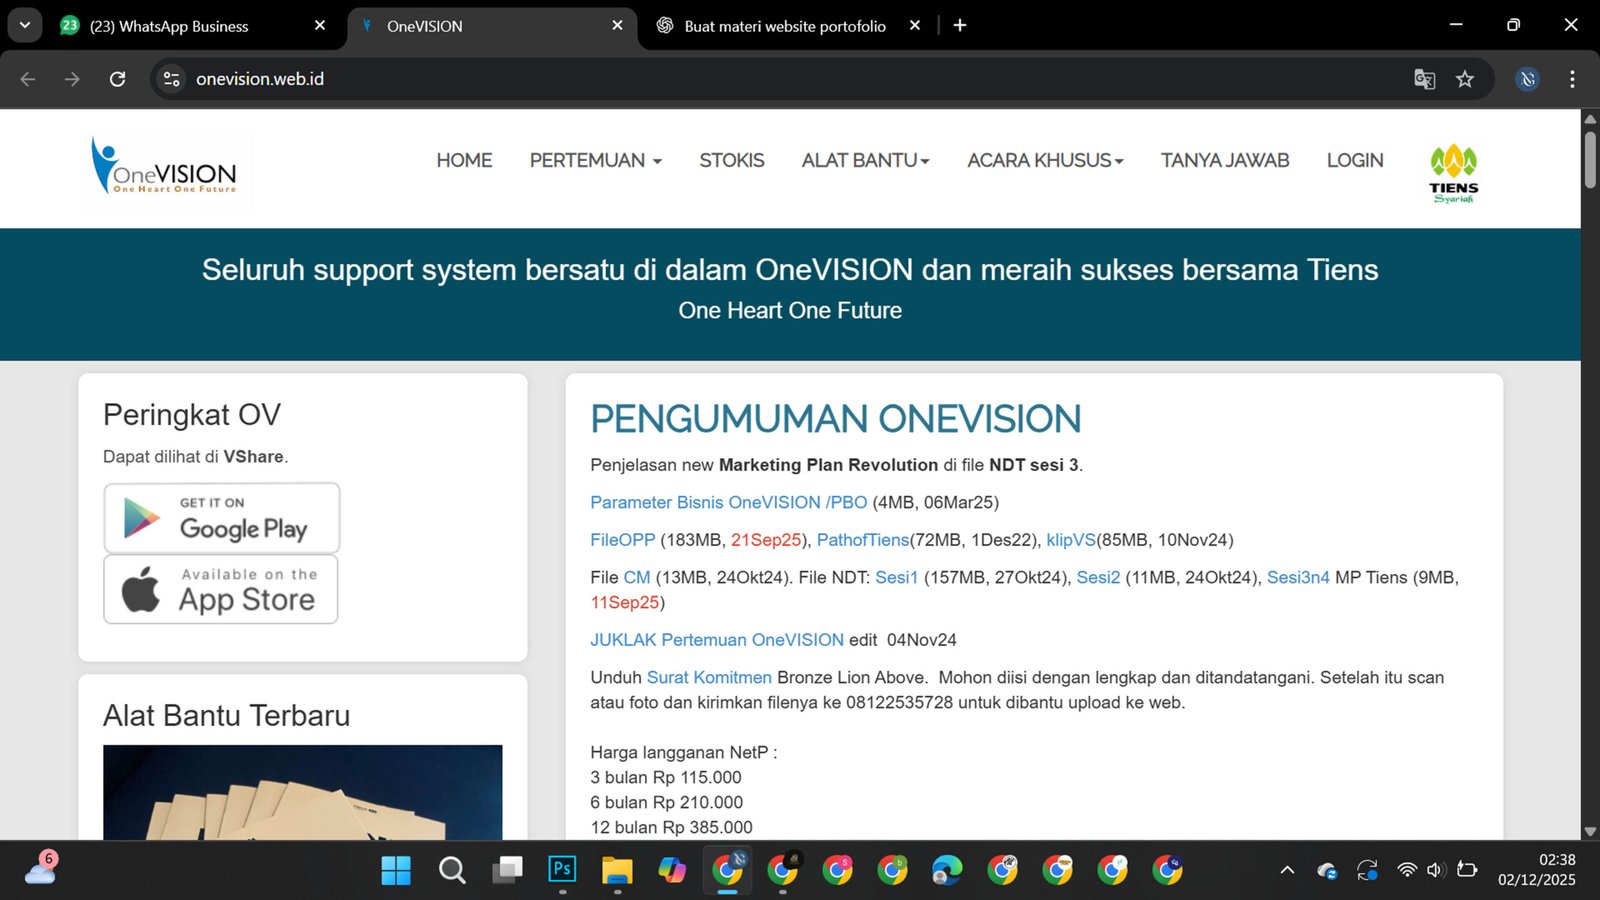The image size is (1600, 900).
Task: Open the ACARA KHUSUS dropdown
Action: [1044, 161]
